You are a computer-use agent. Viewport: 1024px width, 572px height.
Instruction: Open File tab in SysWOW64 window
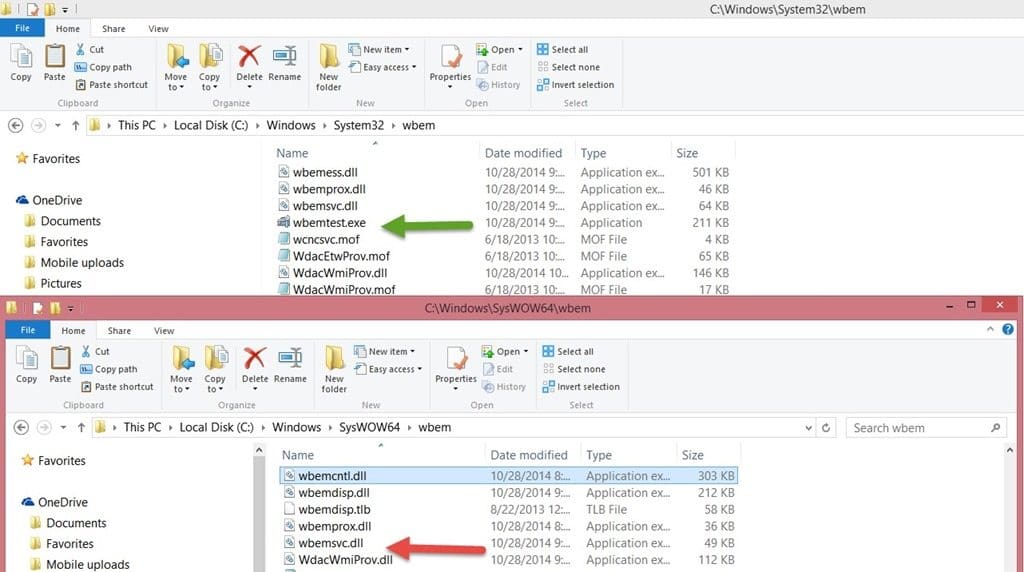click(27, 330)
